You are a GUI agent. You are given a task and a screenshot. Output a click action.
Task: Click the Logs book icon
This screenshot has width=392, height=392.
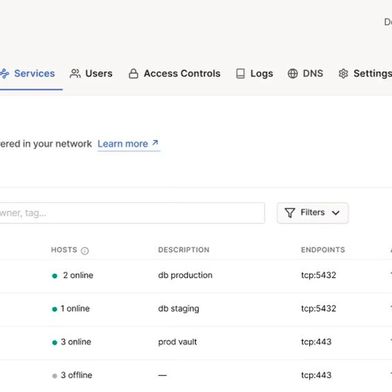click(240, 73)
